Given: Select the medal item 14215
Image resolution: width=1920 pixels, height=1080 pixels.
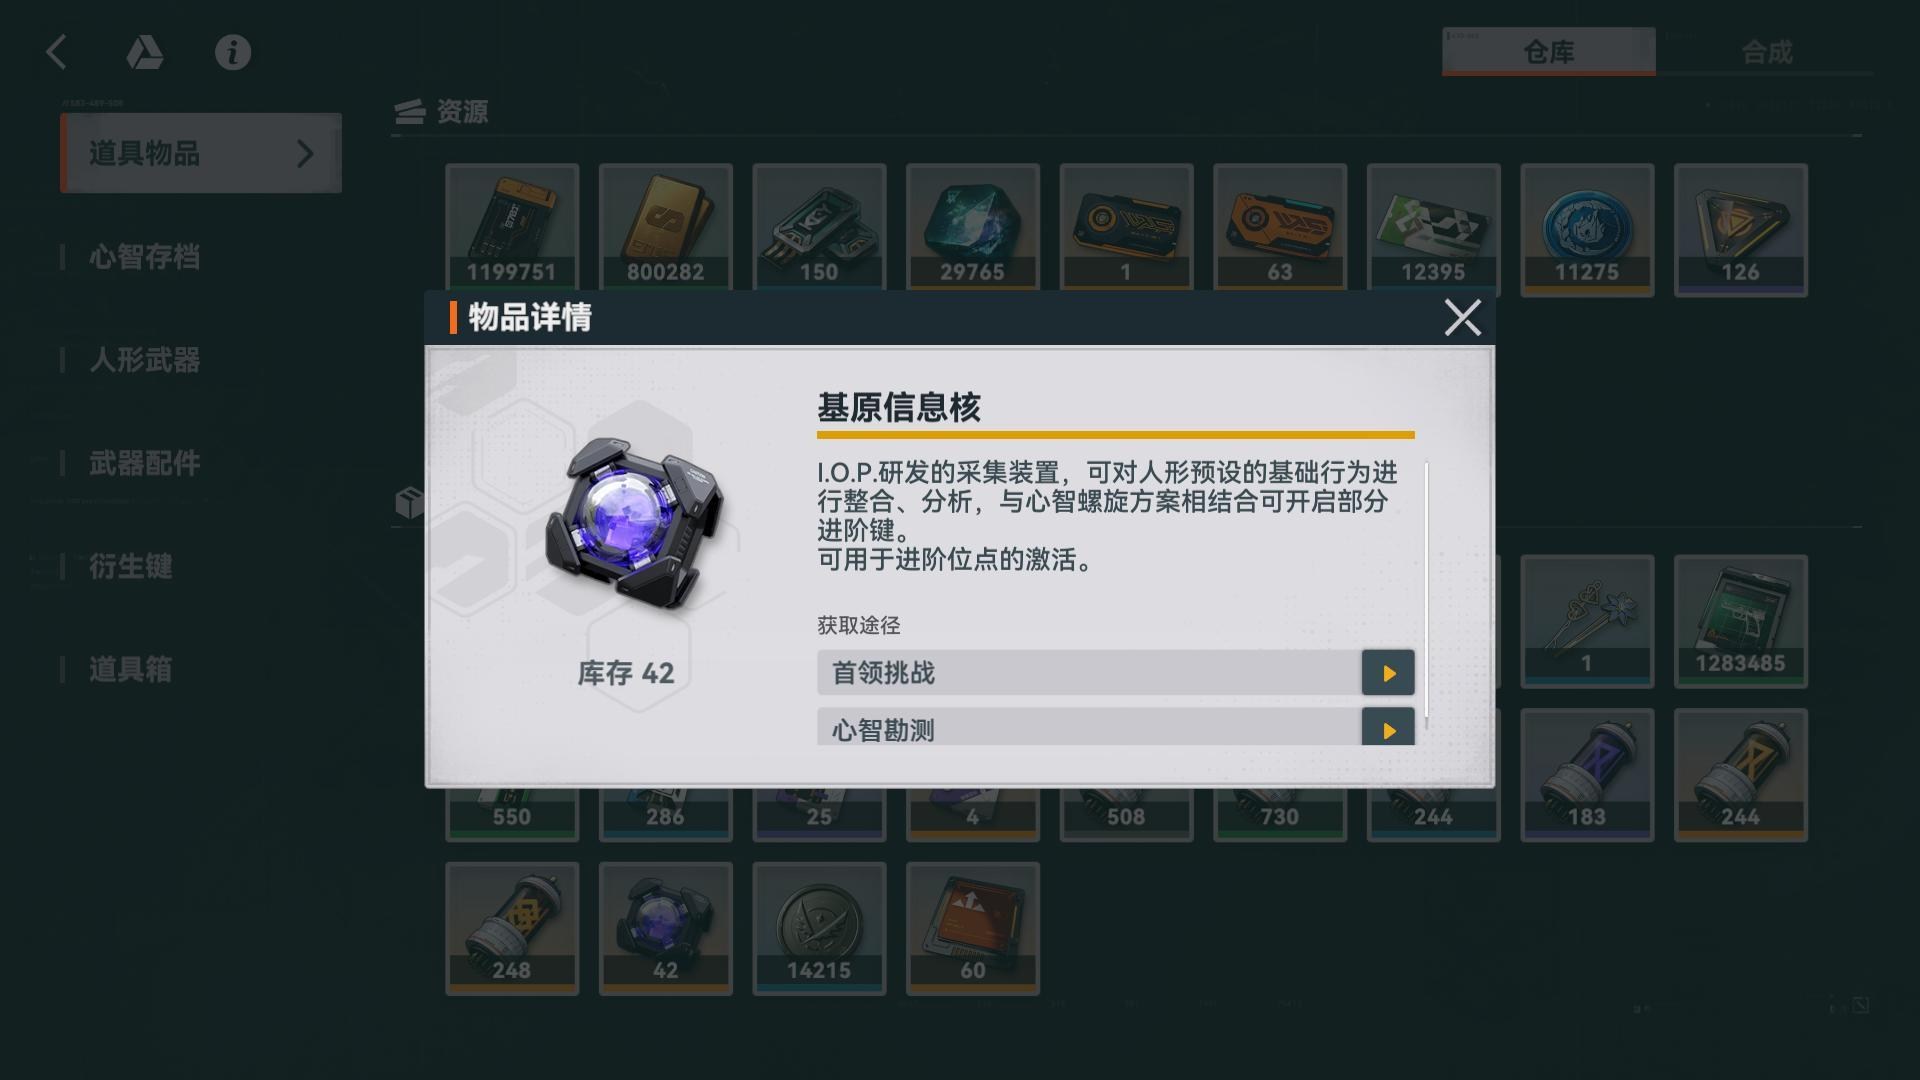Looking at the screenshot, I should click(819, 928).
